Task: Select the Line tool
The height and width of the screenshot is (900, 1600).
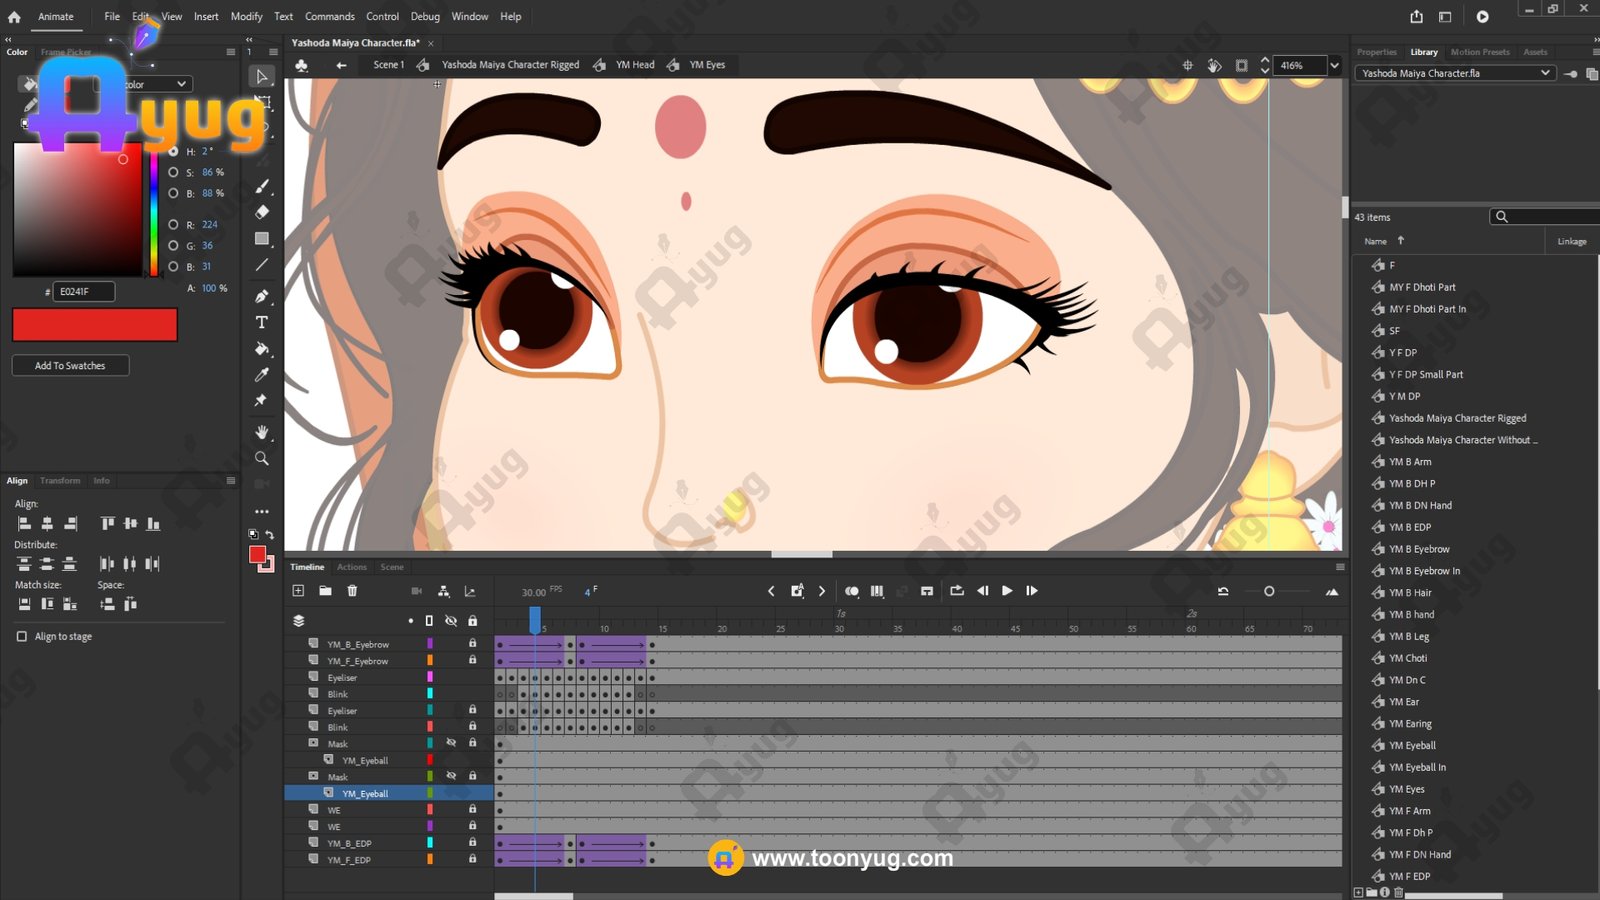Action: [x=262, y=265]
